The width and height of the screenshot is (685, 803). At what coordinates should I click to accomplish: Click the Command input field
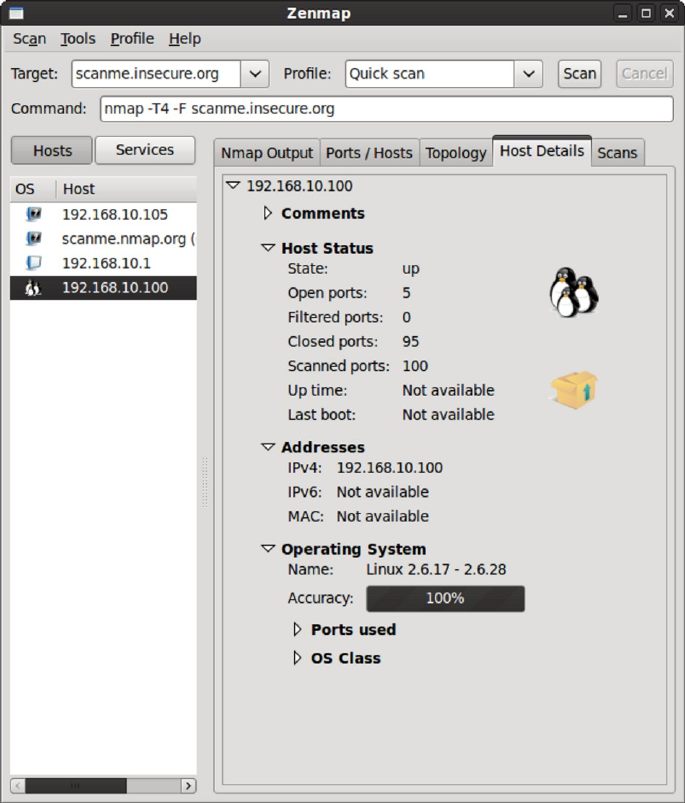click(x=387, y=109)
